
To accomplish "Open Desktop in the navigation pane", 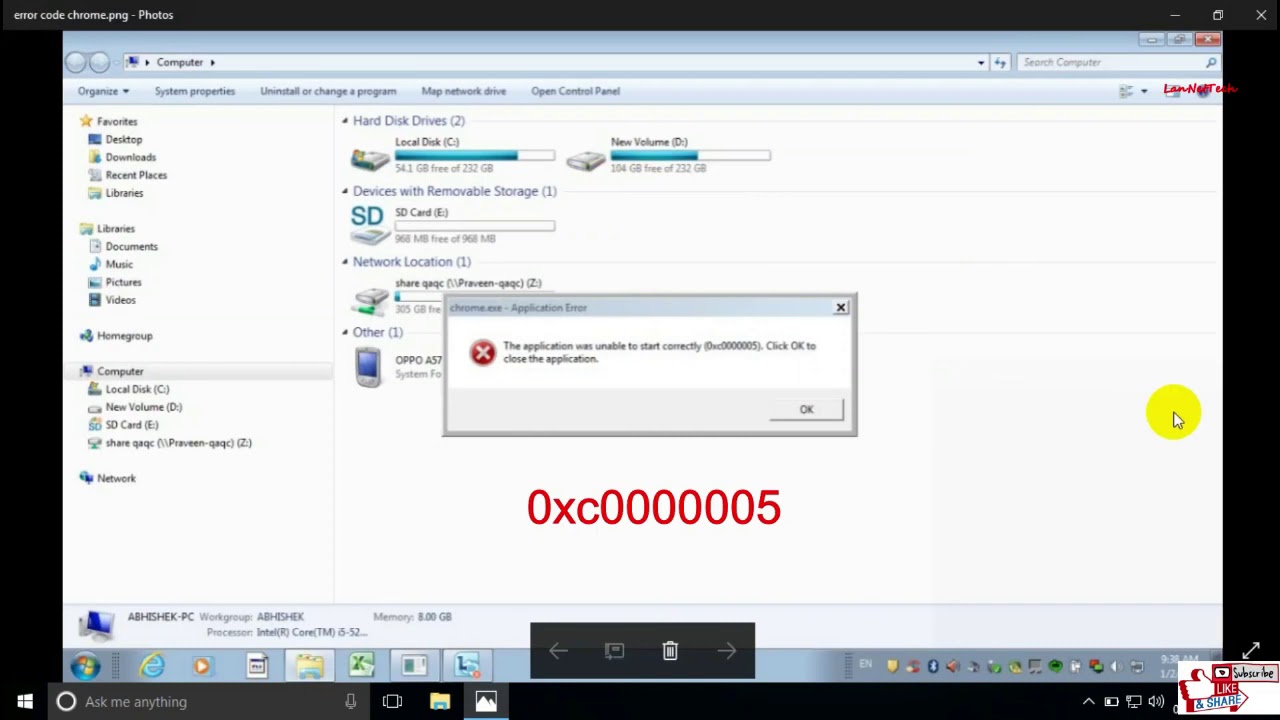I will 124,139.
